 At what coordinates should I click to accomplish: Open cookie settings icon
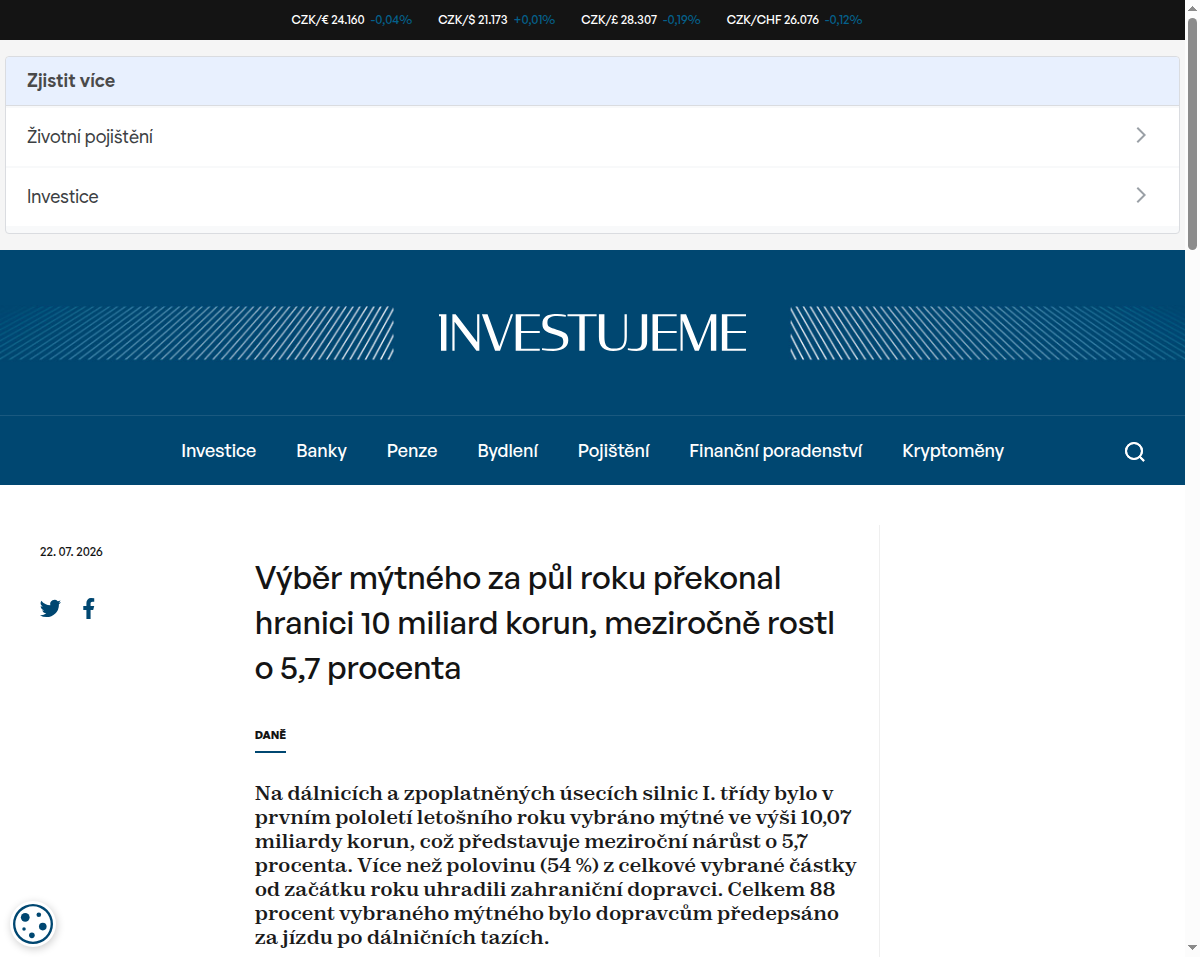point(33,923)
